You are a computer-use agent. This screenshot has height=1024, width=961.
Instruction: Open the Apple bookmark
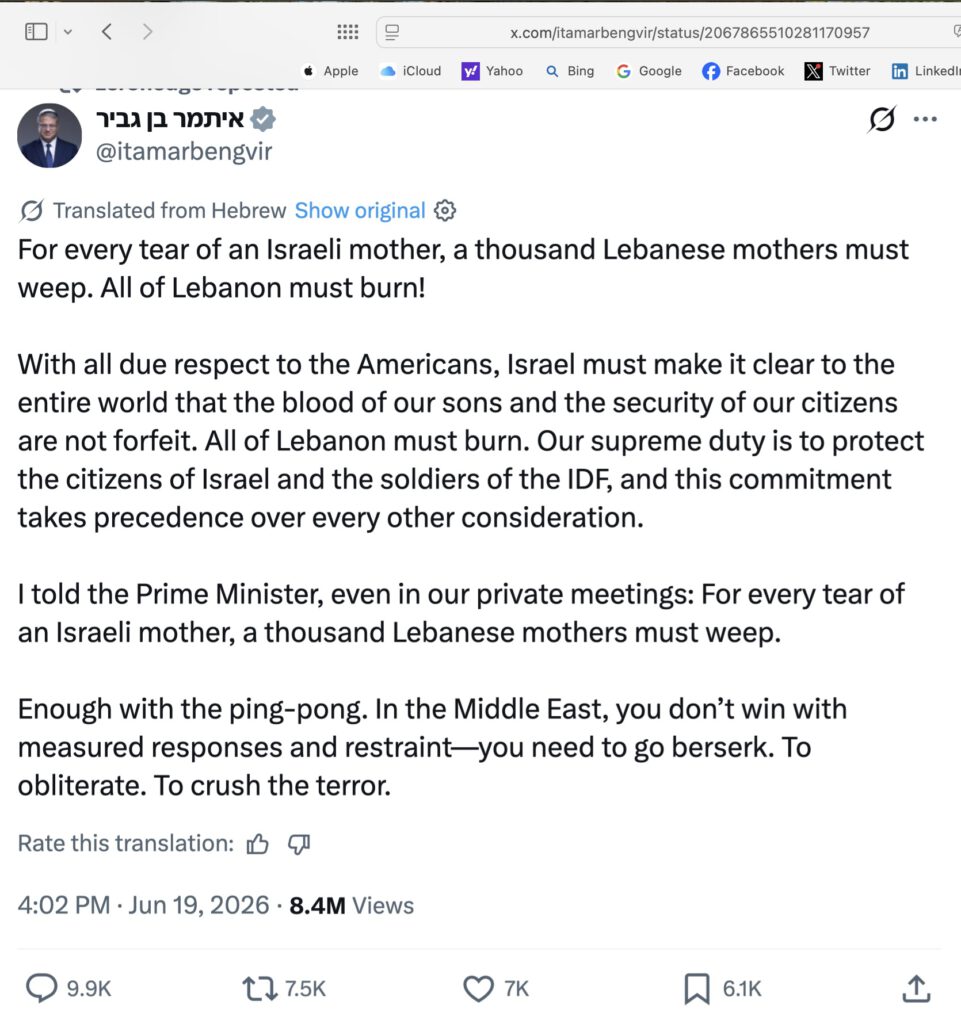(x=330, y=71)
